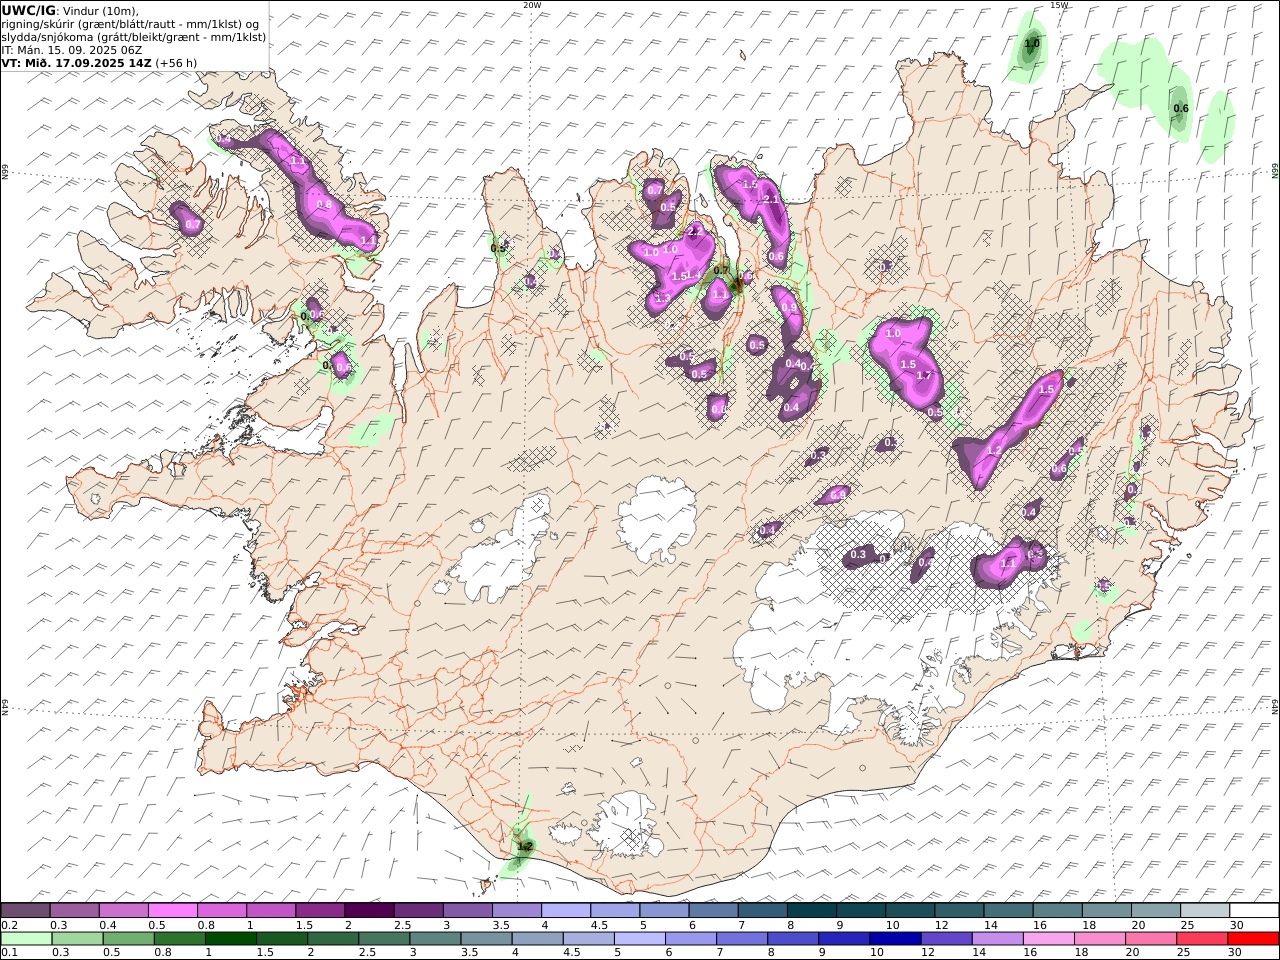
Task: Click the slate blue snow swatch labeled 6
Action: click(713, 910)
